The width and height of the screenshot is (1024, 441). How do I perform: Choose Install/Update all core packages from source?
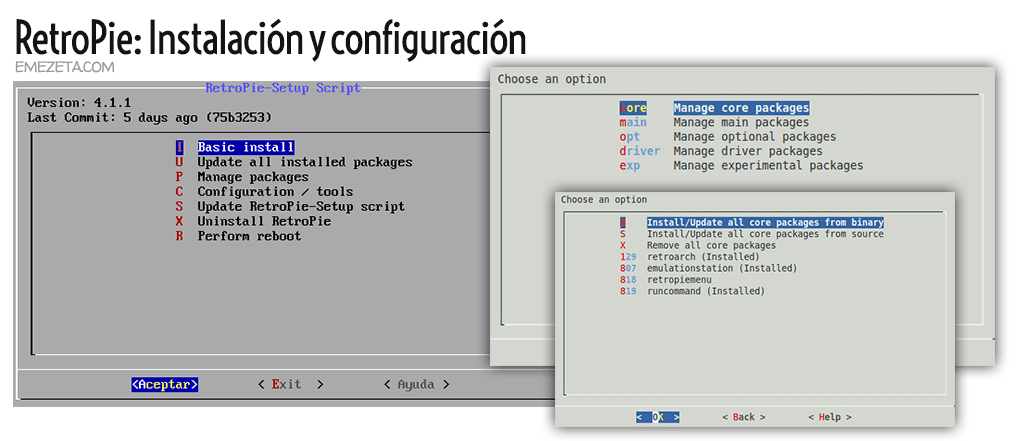coord(752,234)
